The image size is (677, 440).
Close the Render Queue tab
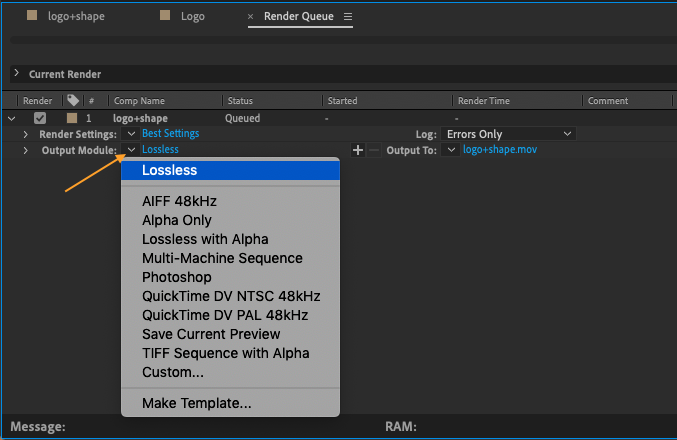251,18
